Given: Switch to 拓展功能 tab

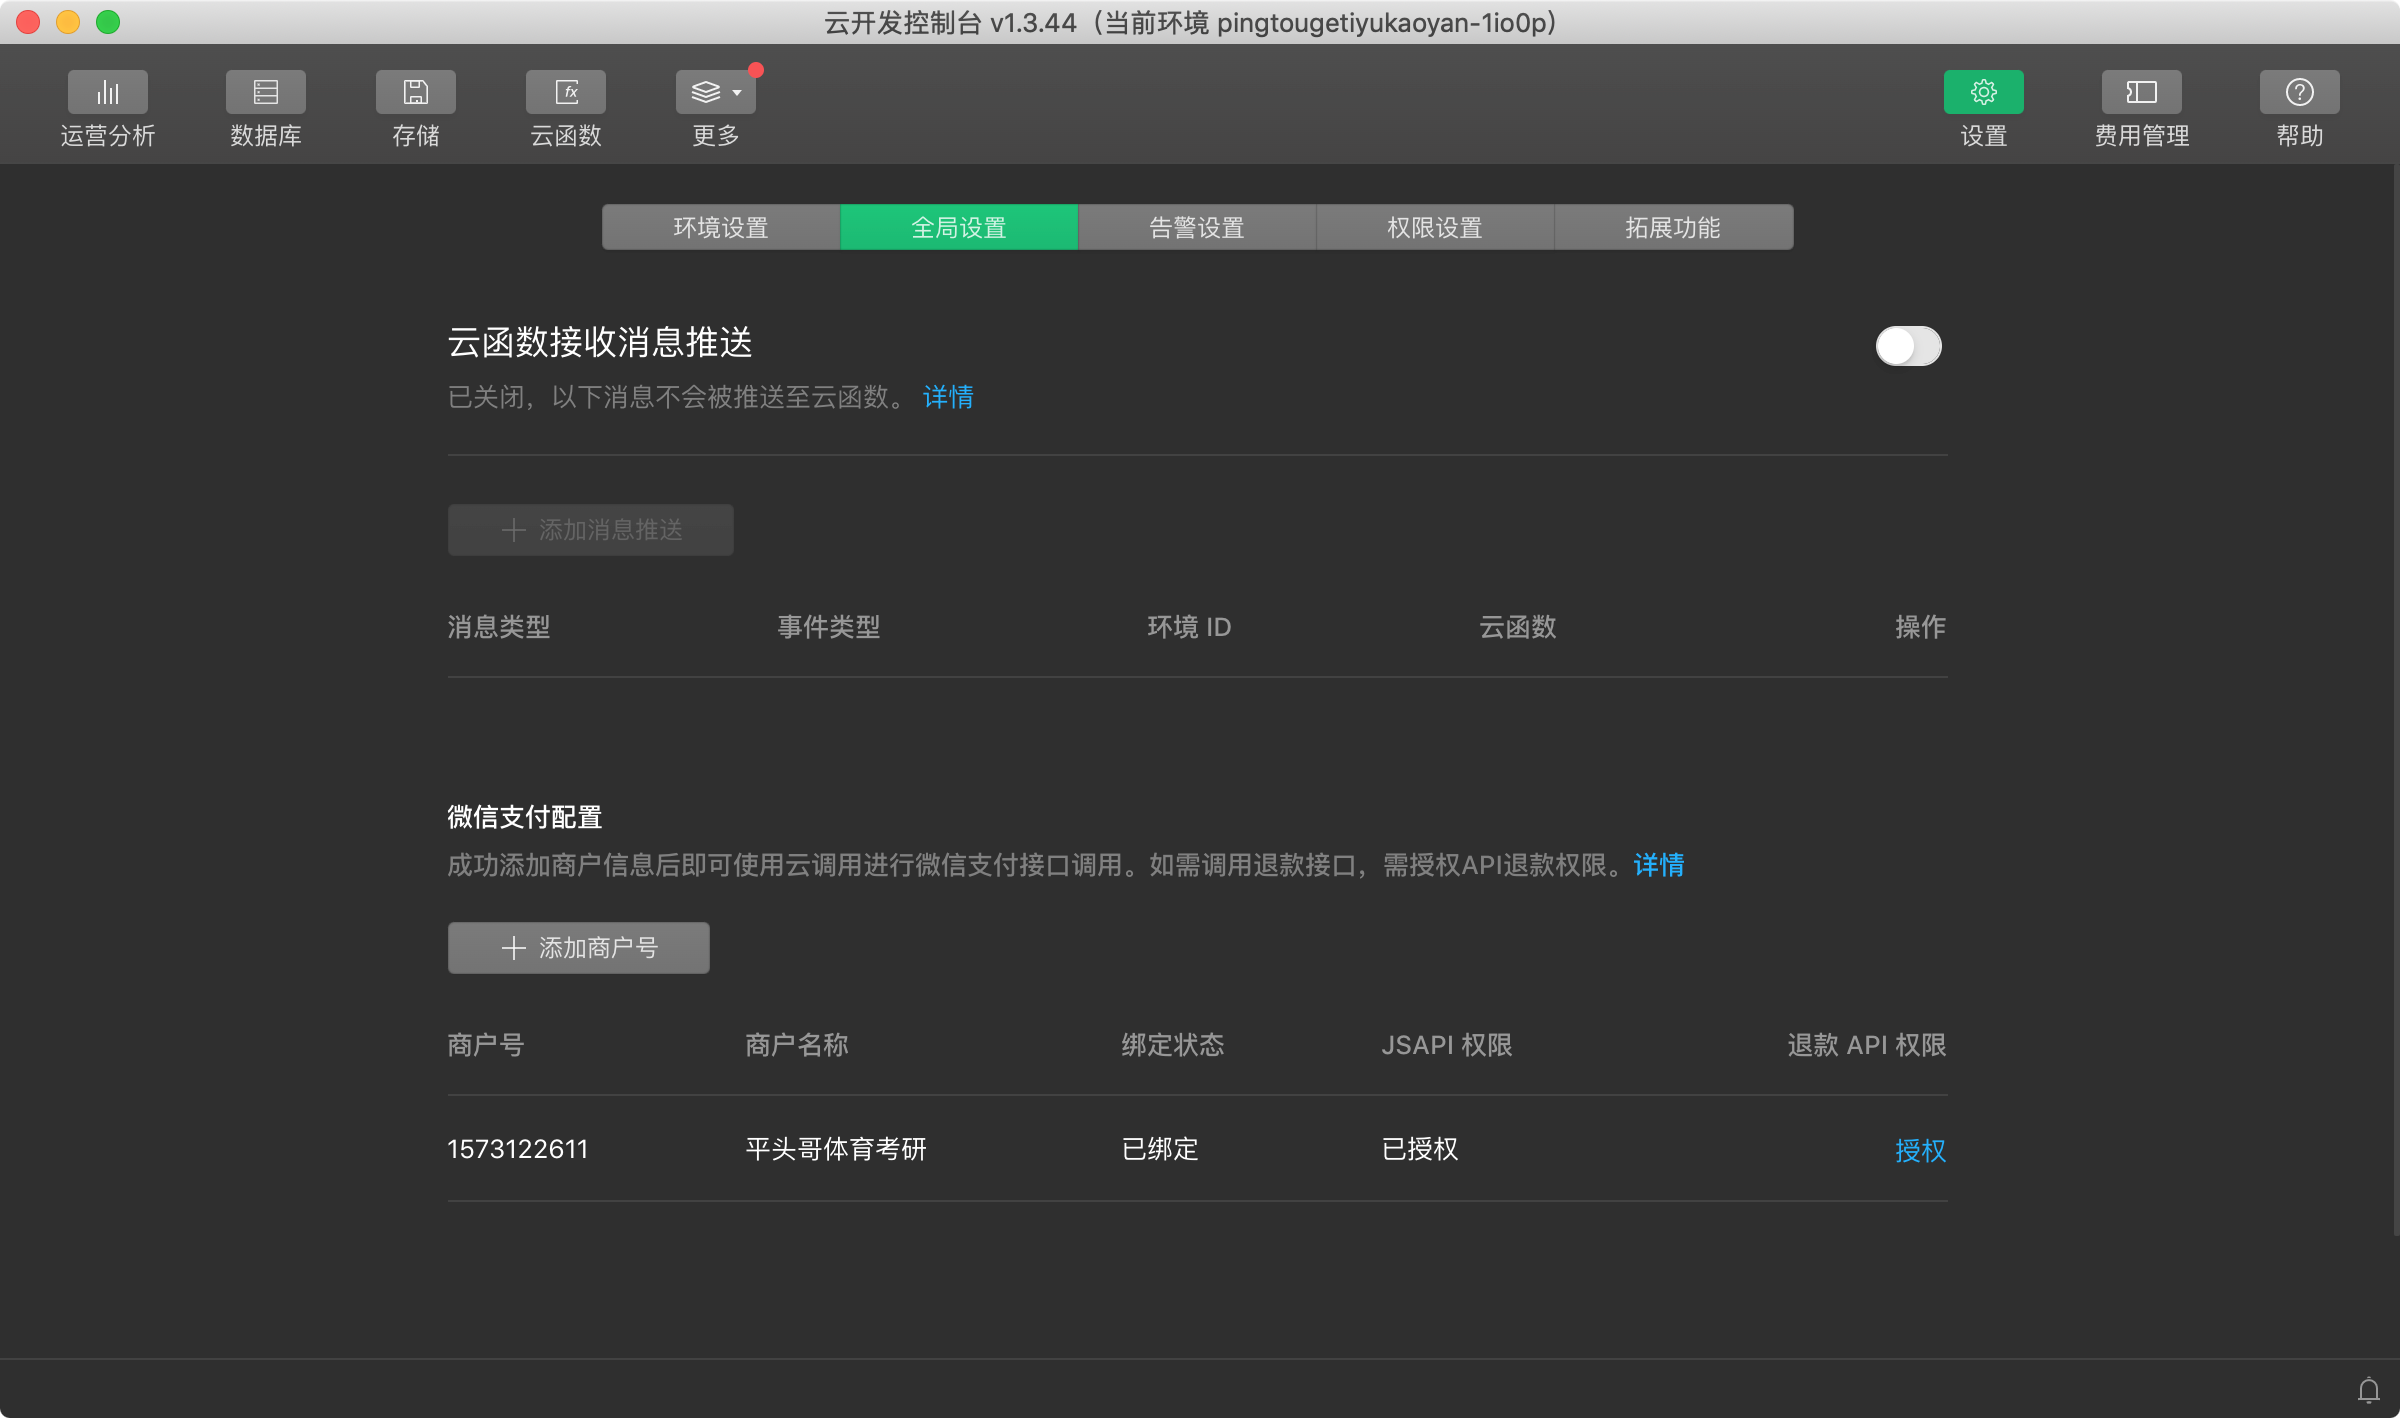Looking at the screenshot, I should coord(1672,228).
